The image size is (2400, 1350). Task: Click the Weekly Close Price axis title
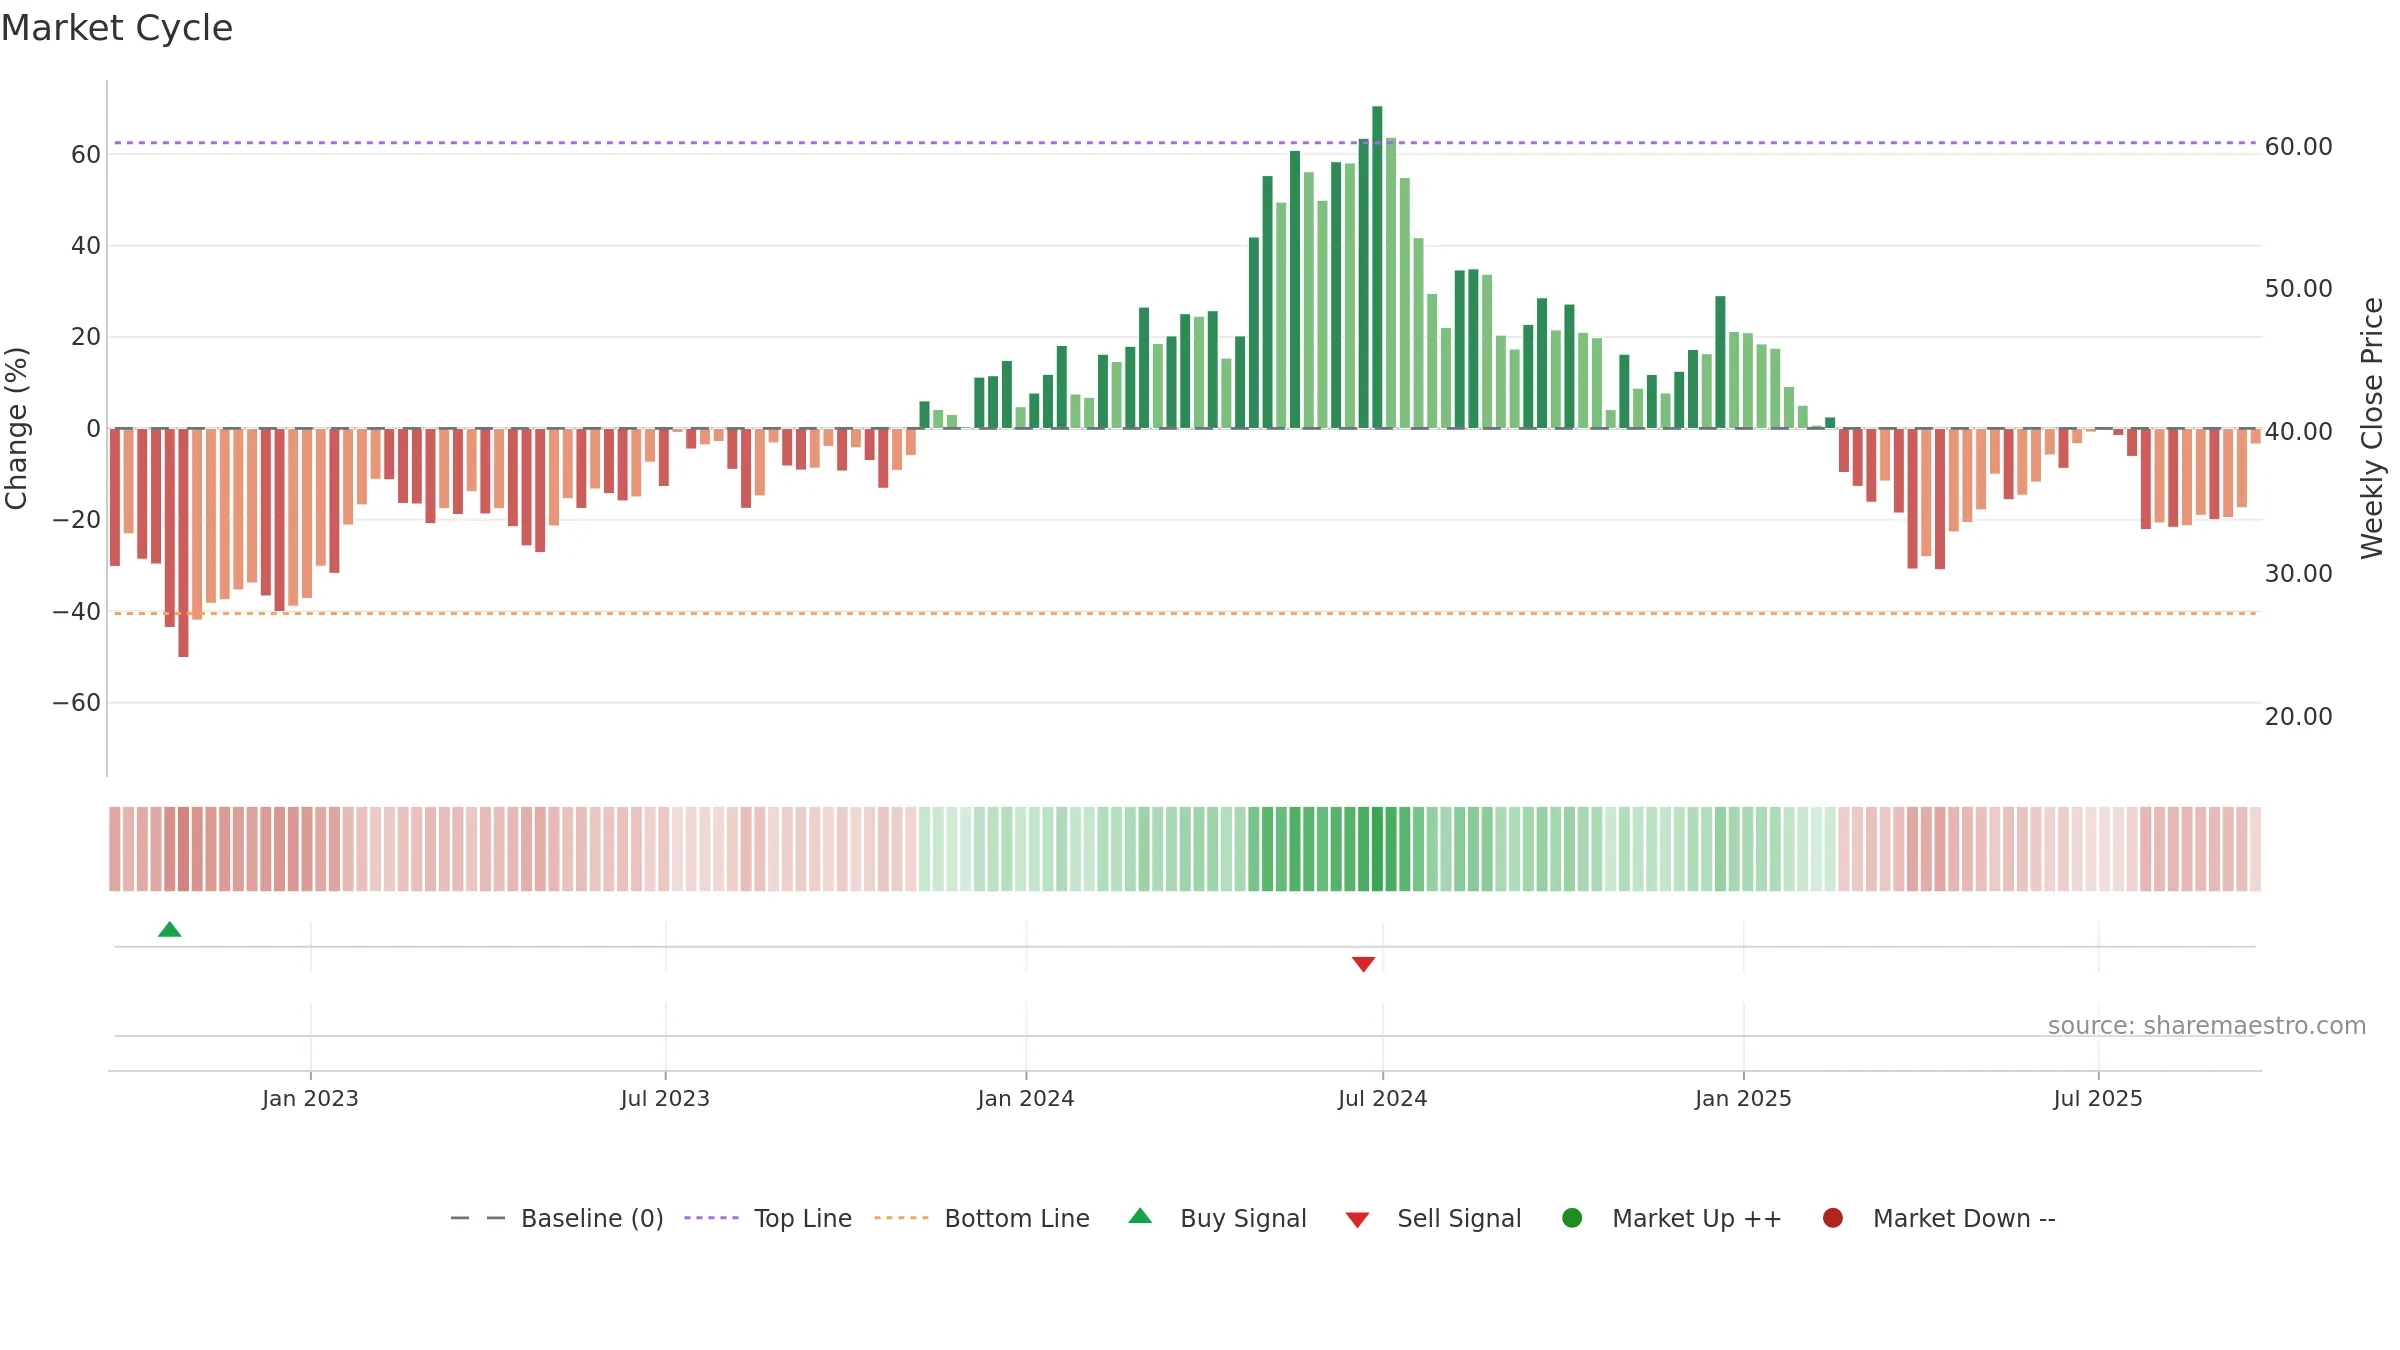2372,428
